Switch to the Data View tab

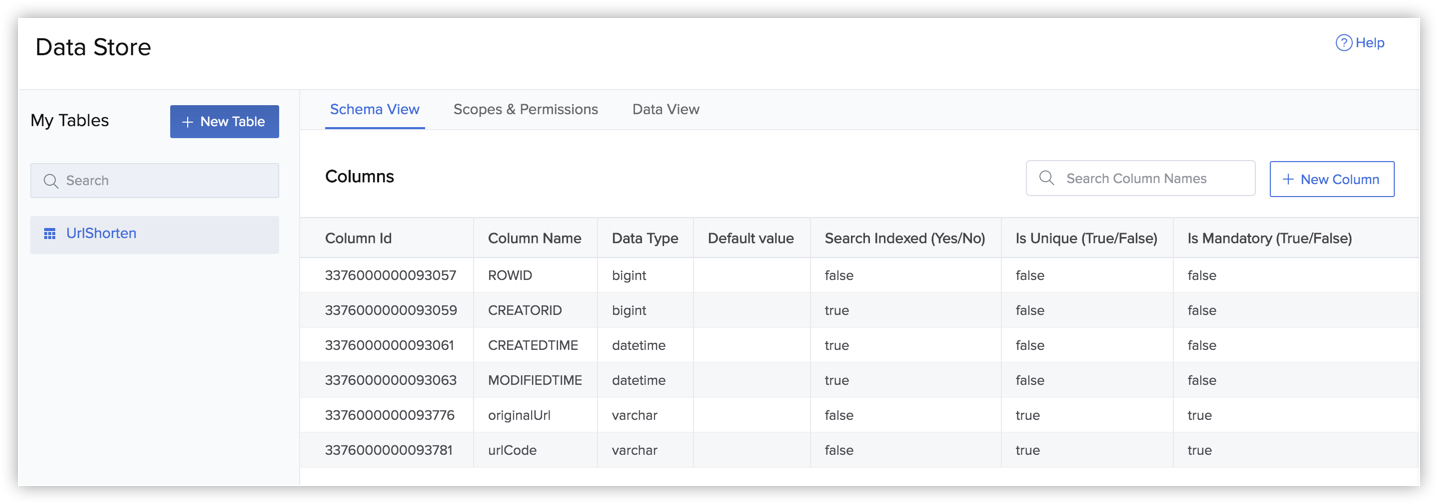click(665, 110)
